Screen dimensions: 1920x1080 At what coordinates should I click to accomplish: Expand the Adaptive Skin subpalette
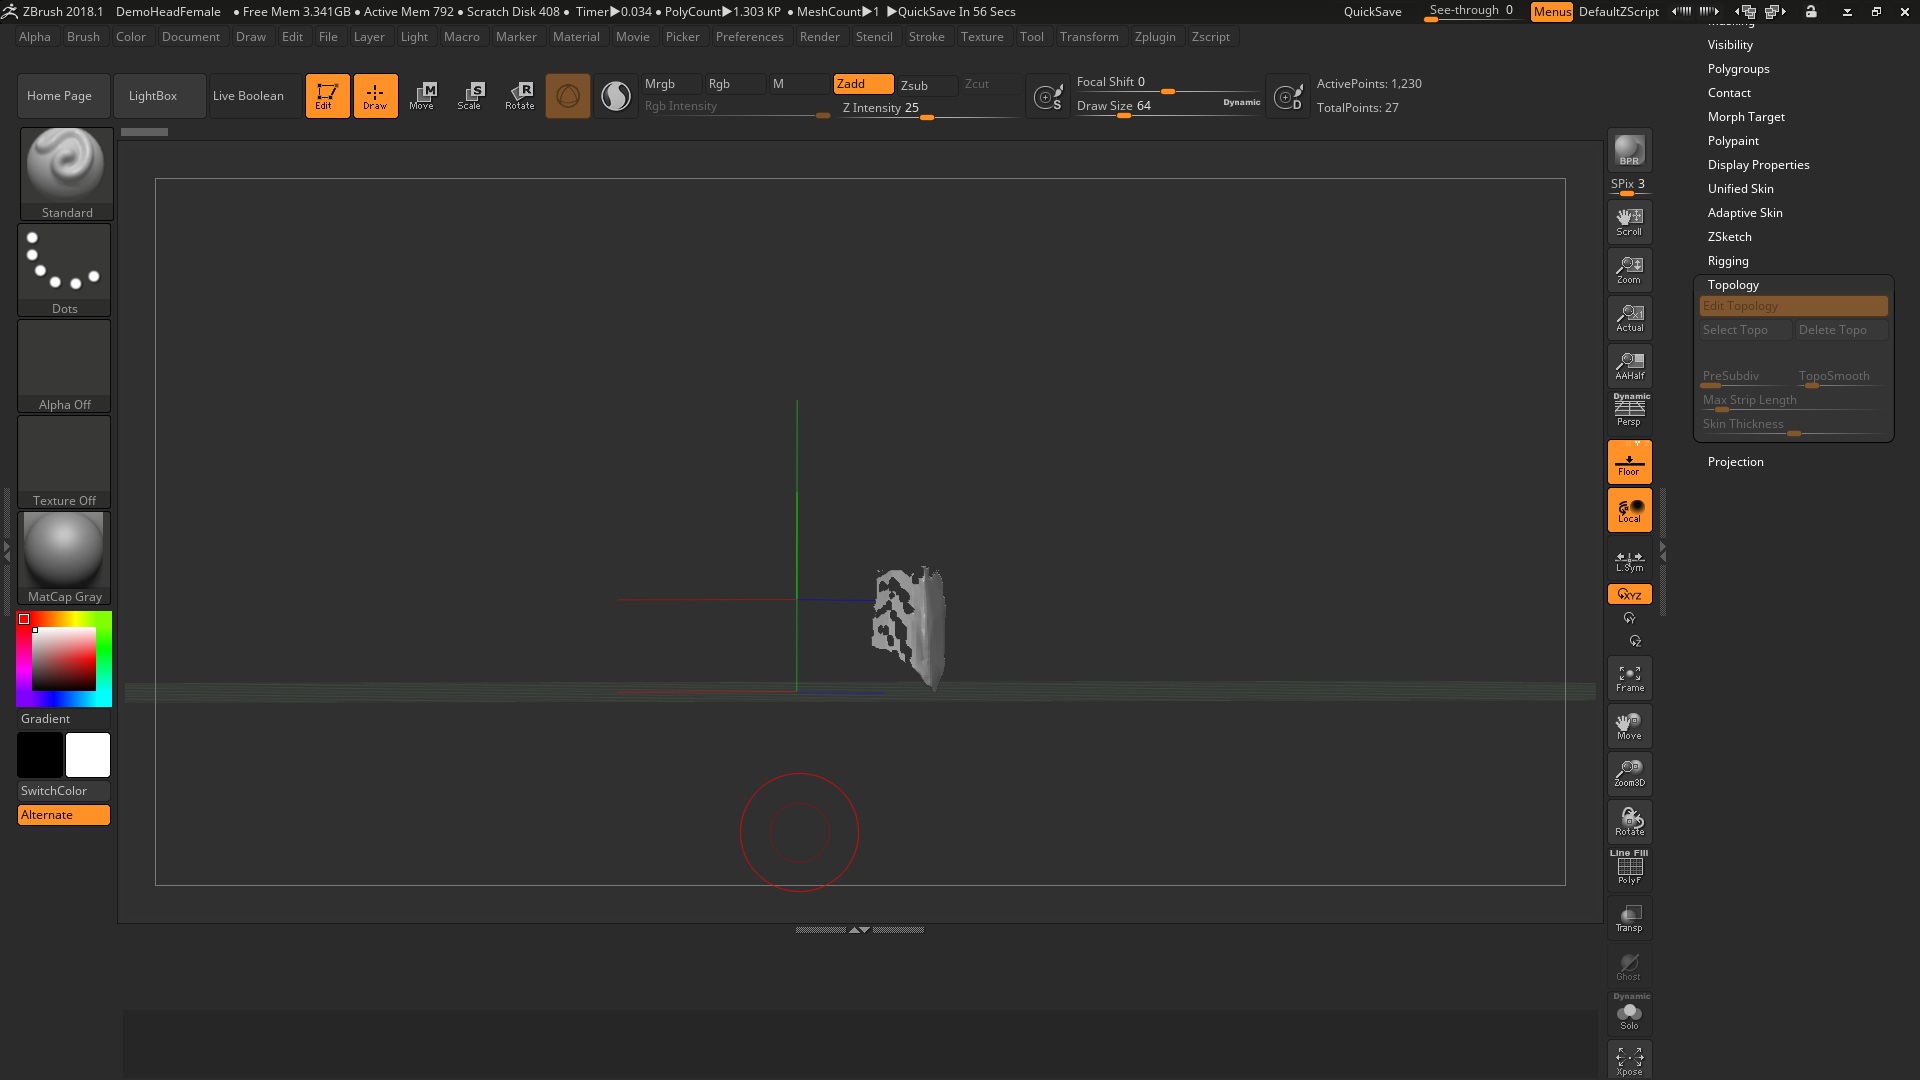1745,213
